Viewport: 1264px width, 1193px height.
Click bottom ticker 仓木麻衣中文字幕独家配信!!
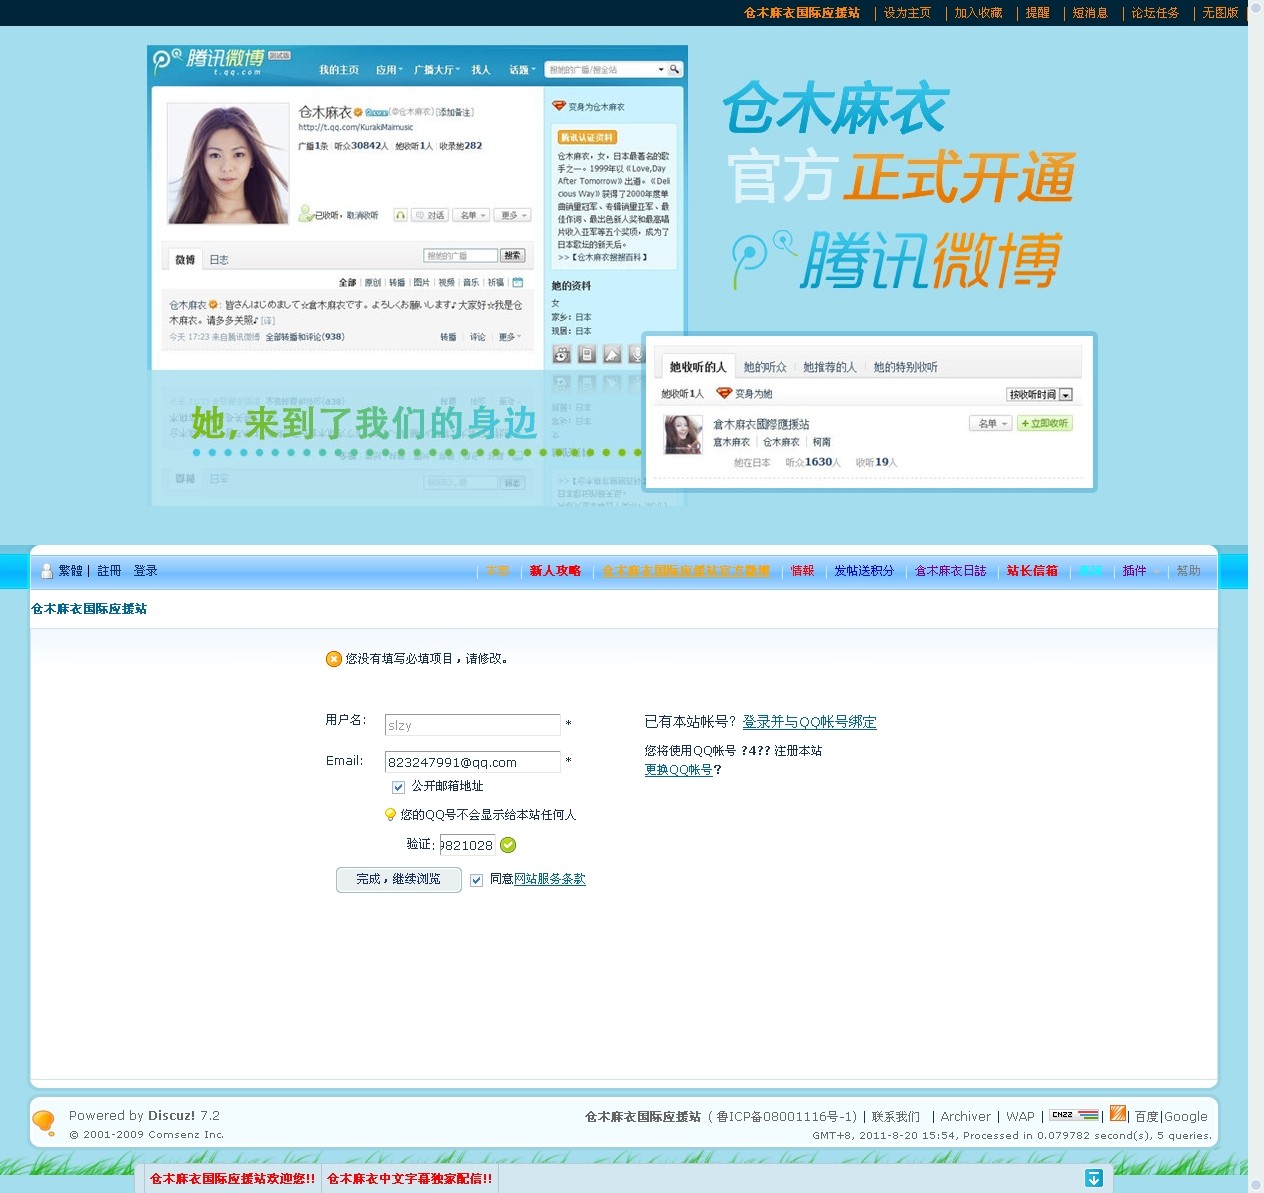point(410,1179)
